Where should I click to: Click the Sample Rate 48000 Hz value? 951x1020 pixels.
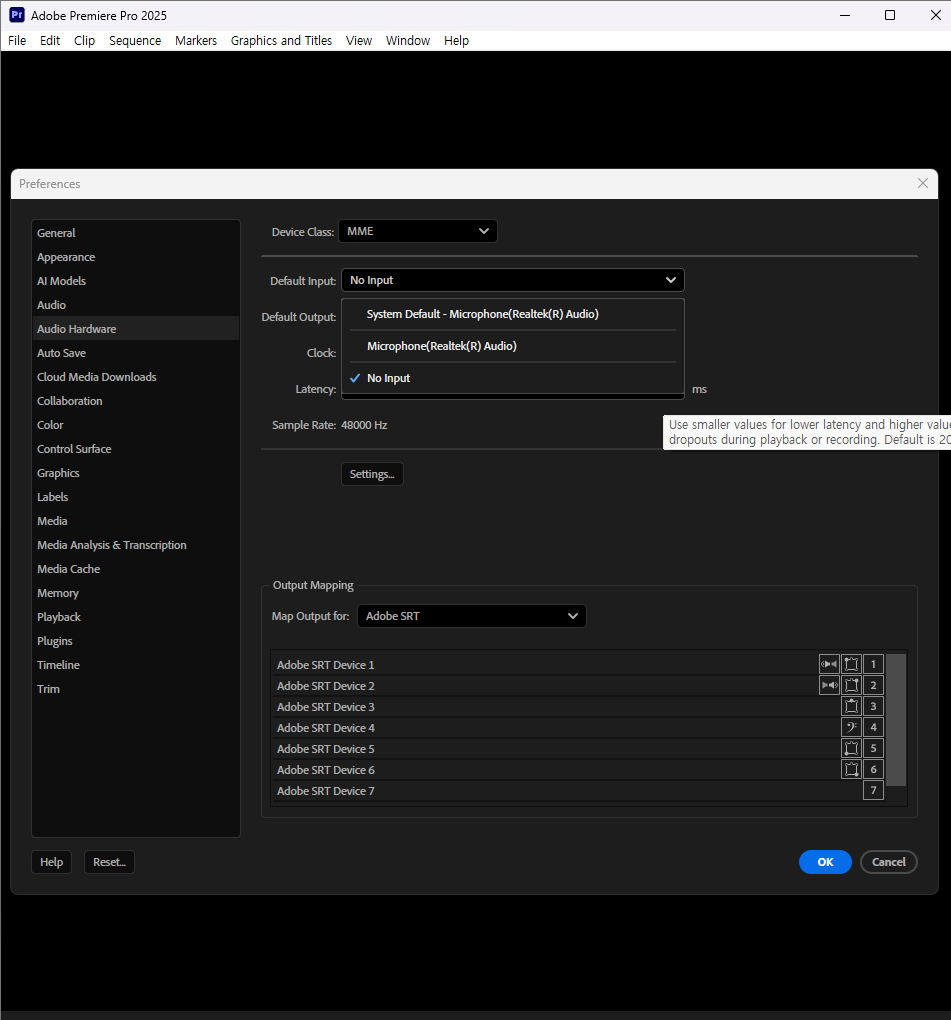pyautogui.click(x=364, y=425)
